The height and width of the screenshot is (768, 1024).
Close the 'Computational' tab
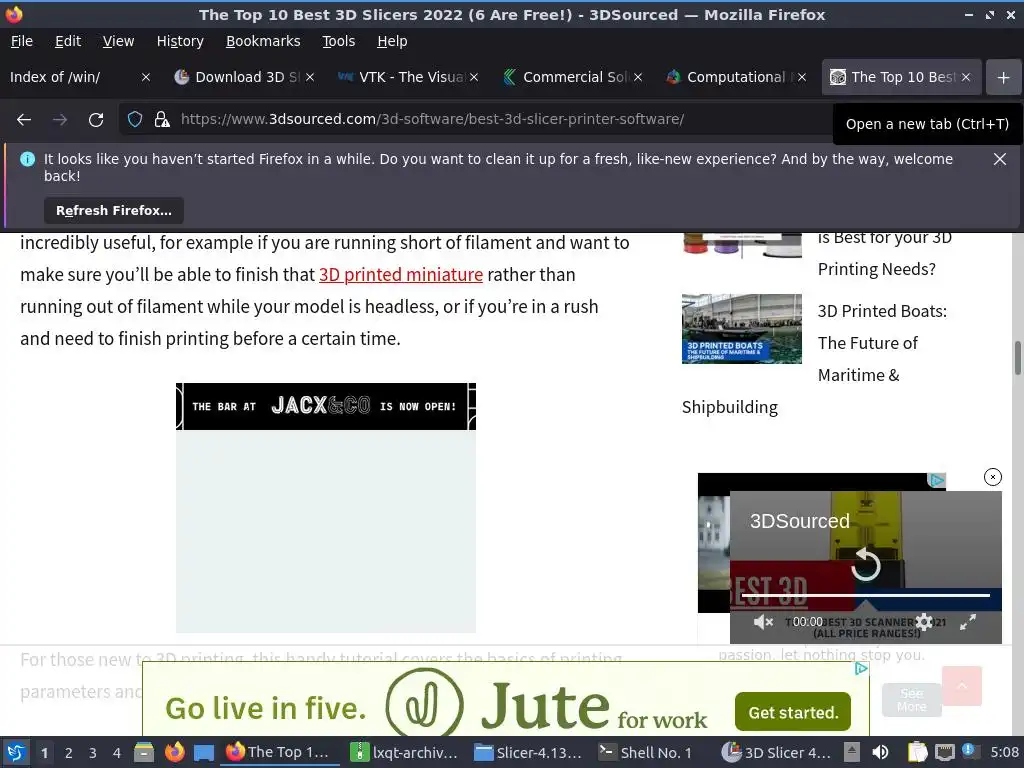pyautogui.click(x=802, y=77)
